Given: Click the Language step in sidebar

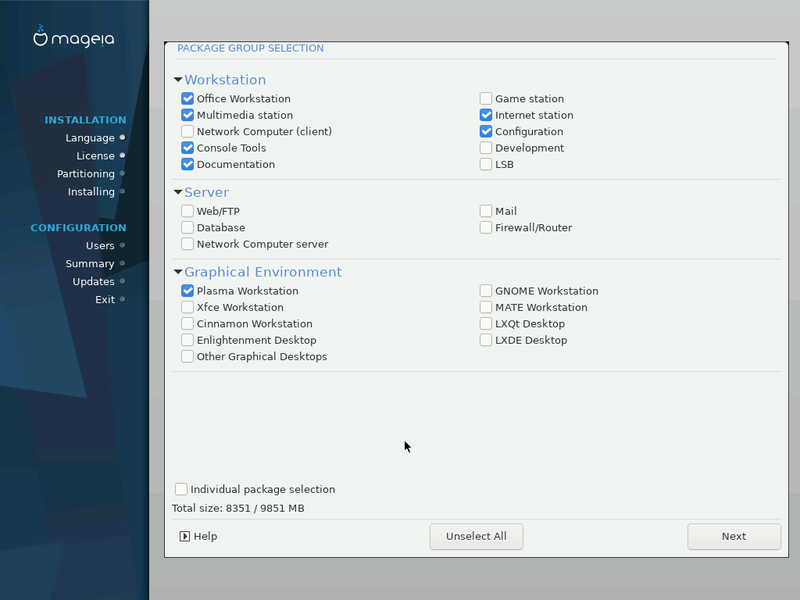Looking at the screenshot, I should coord(90,138).
